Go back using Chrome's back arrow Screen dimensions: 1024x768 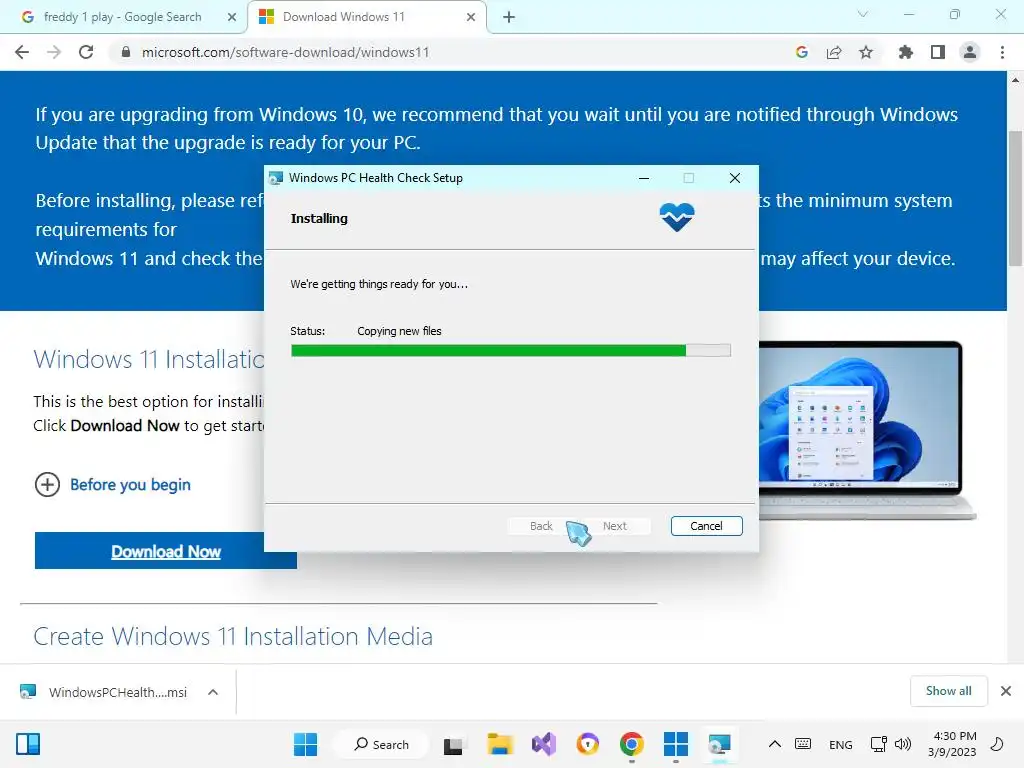[x=22, y=52]
